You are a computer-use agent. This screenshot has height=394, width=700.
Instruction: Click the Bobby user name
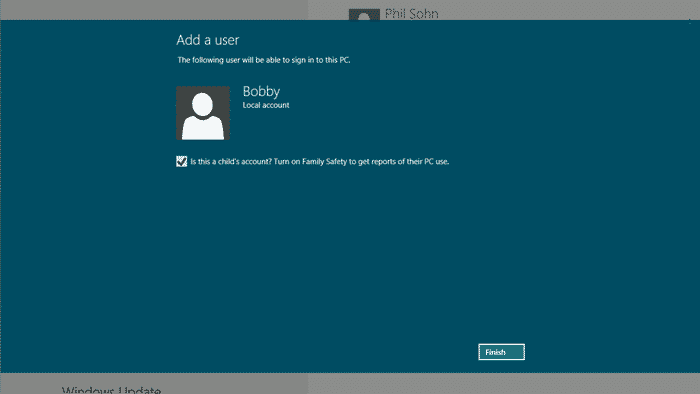261,91
